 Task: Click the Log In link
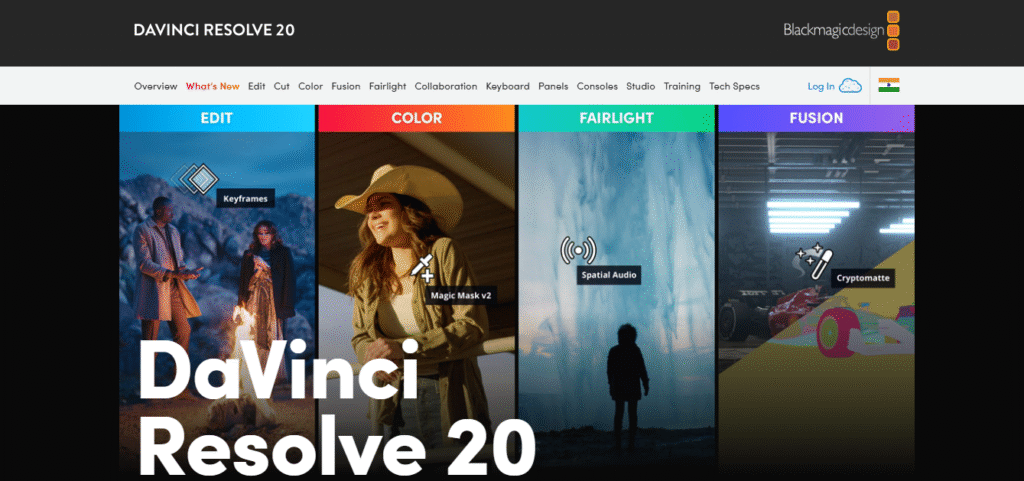821,86
